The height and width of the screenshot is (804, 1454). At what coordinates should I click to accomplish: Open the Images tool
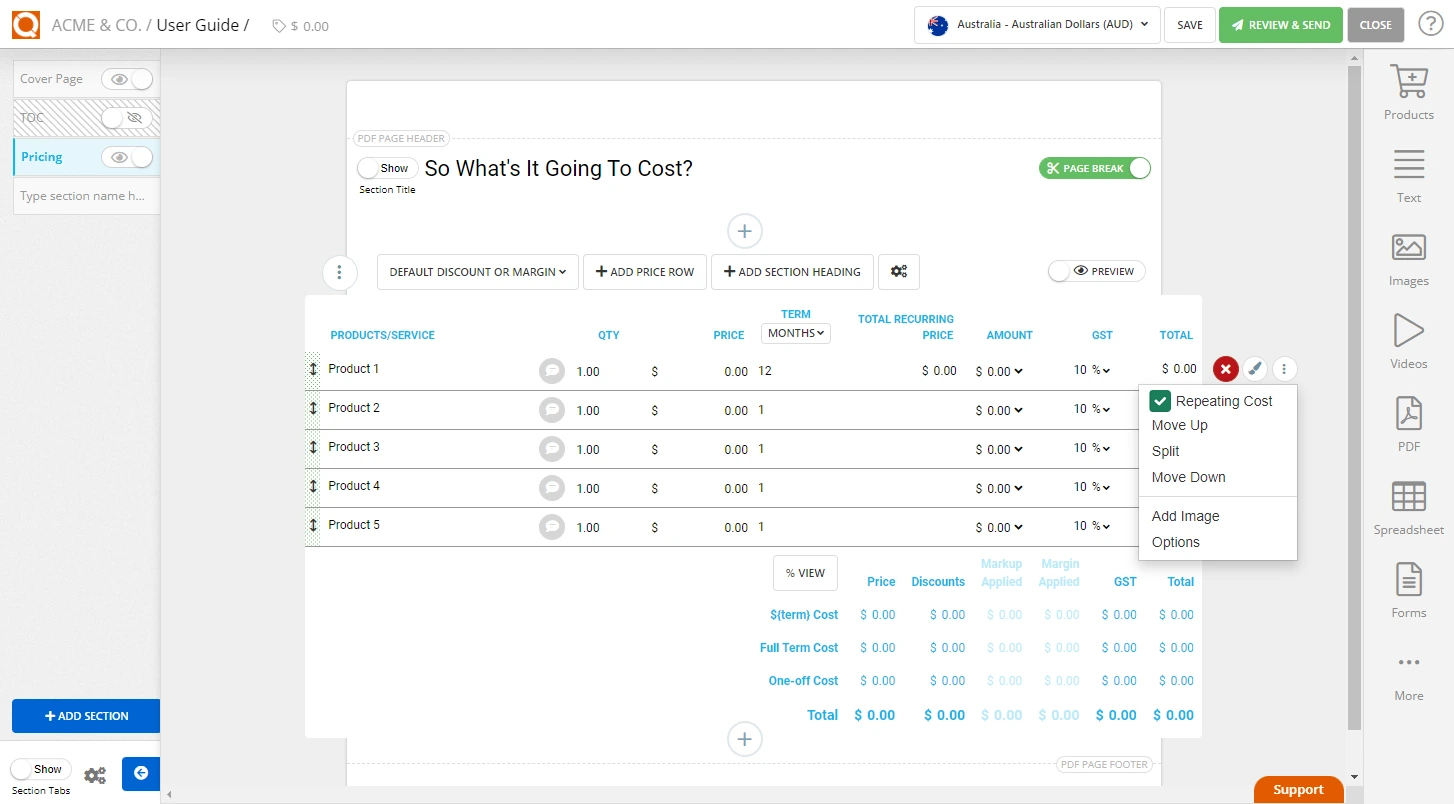(1408, 259)
